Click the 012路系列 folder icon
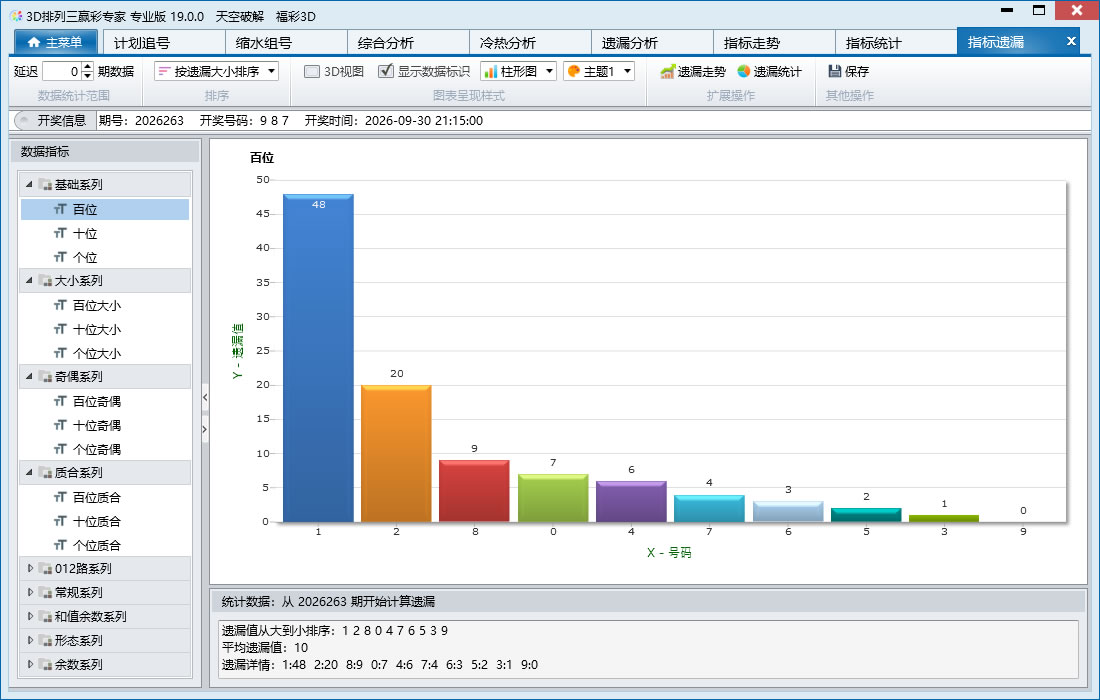 tap(46, 569)
